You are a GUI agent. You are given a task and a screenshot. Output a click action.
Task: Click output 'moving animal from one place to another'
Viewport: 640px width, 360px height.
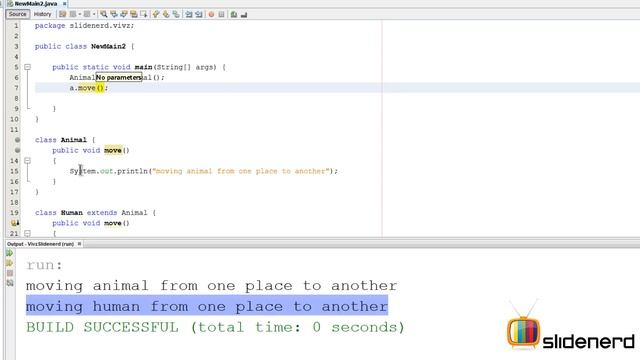(211, 285)
